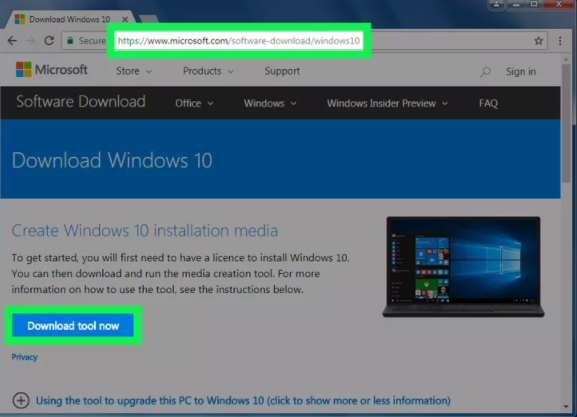The image size is (577, 417).
Task: Reload the page with refresh icon
Action: pos(49,40)
